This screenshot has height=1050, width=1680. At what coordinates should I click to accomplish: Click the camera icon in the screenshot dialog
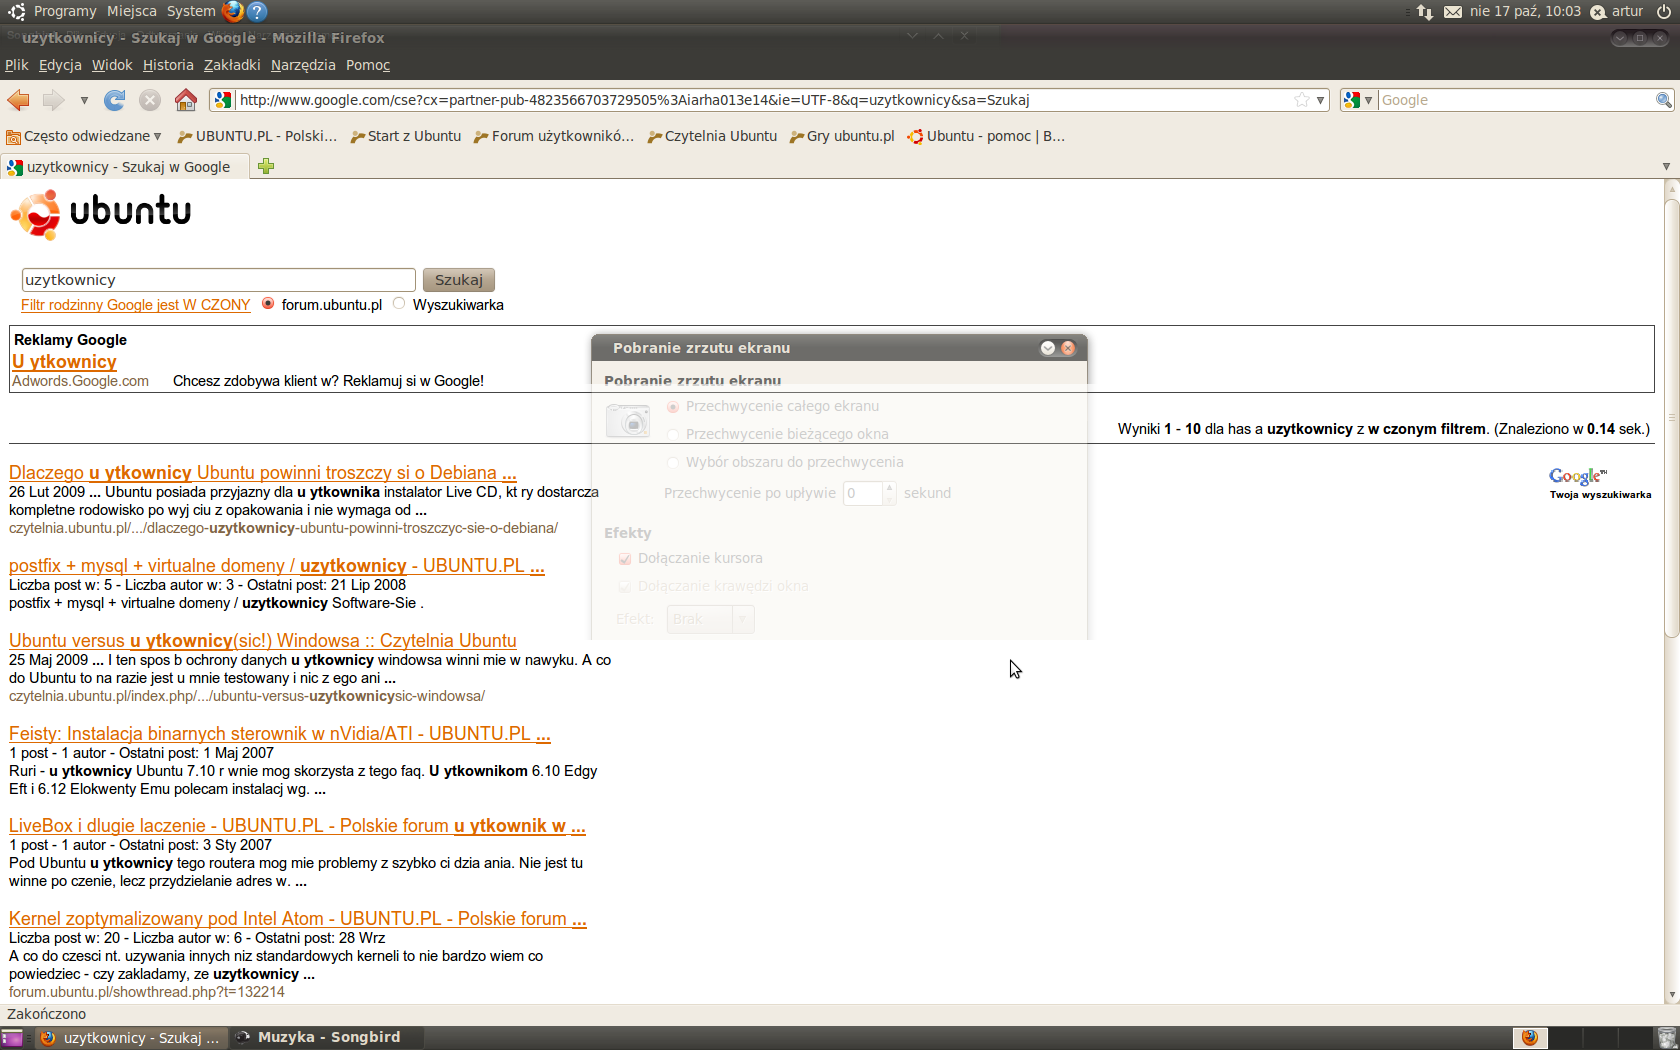(629, 420)
